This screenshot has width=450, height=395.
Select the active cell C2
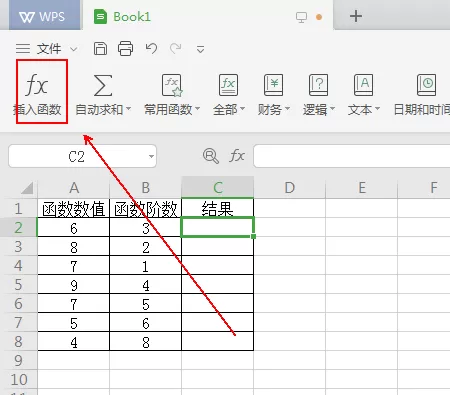[218, 227]
